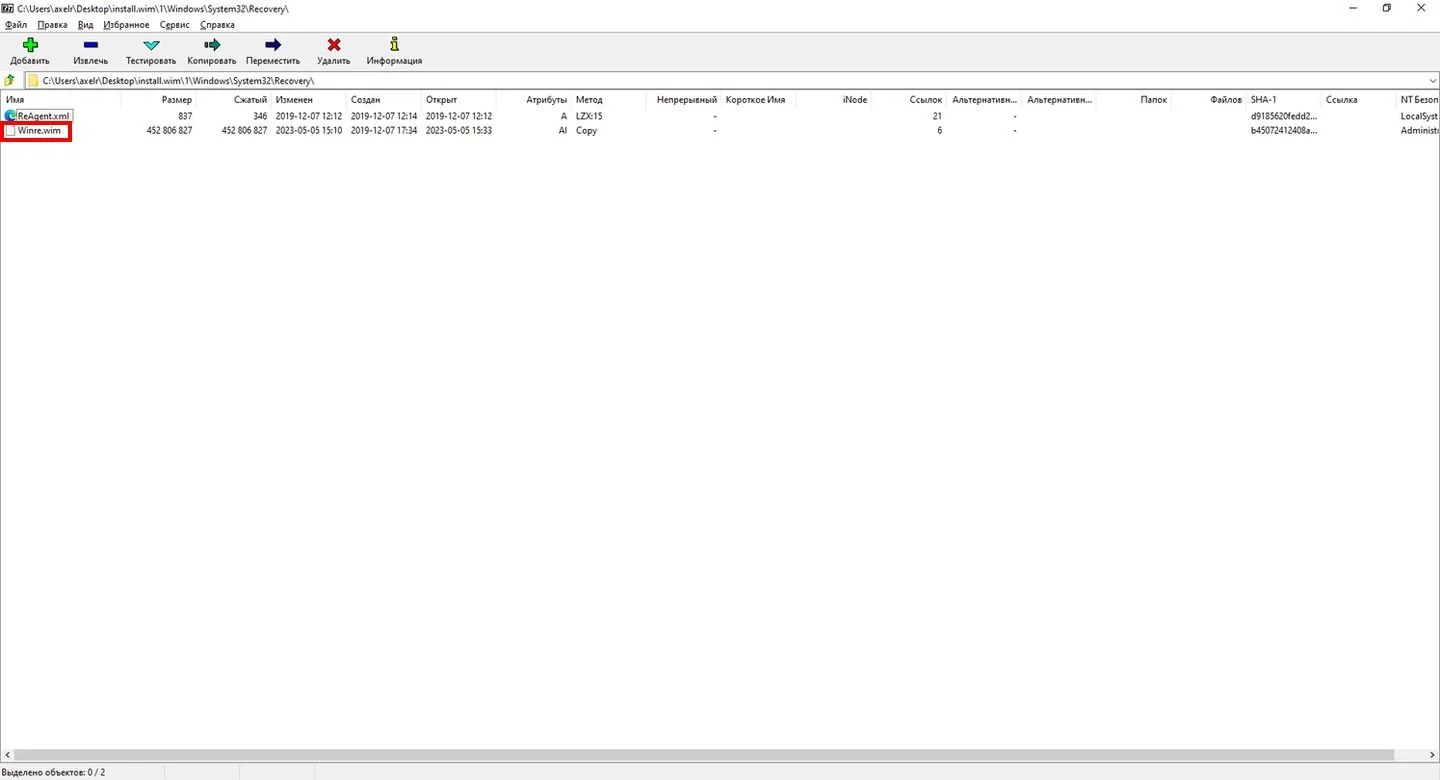
Task: Click the AI attribute cell for Winre.wim
Action: (x=563, y=131)
